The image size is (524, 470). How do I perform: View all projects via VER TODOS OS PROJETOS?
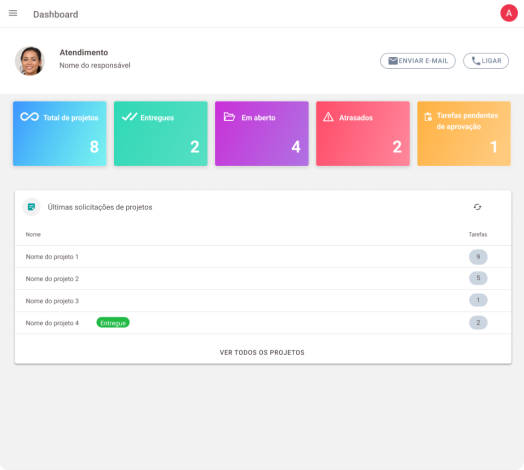point(262,353)
